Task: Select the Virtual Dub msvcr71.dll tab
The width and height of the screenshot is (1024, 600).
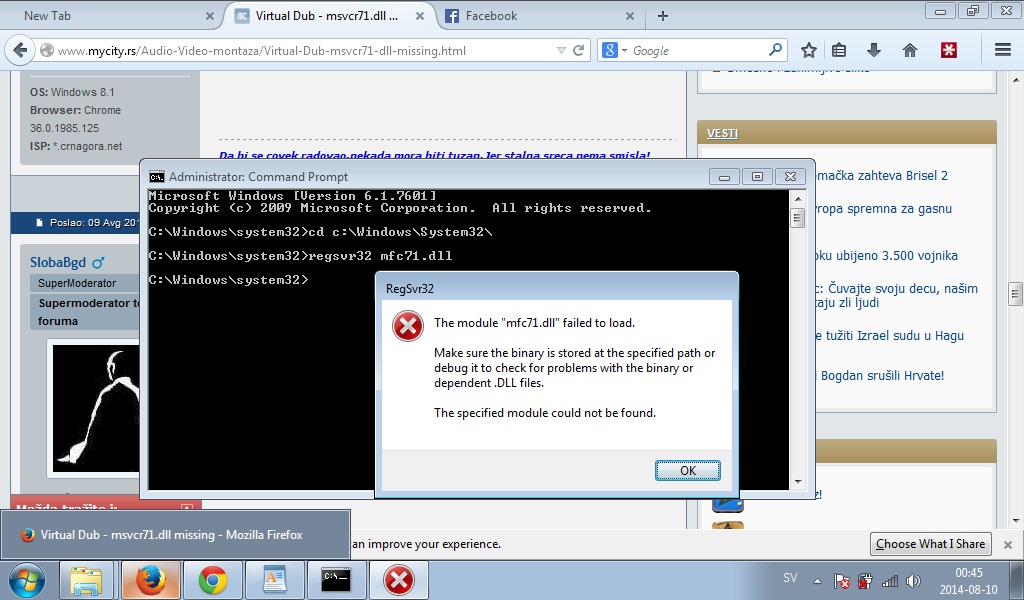Action: tap(327, 16)
